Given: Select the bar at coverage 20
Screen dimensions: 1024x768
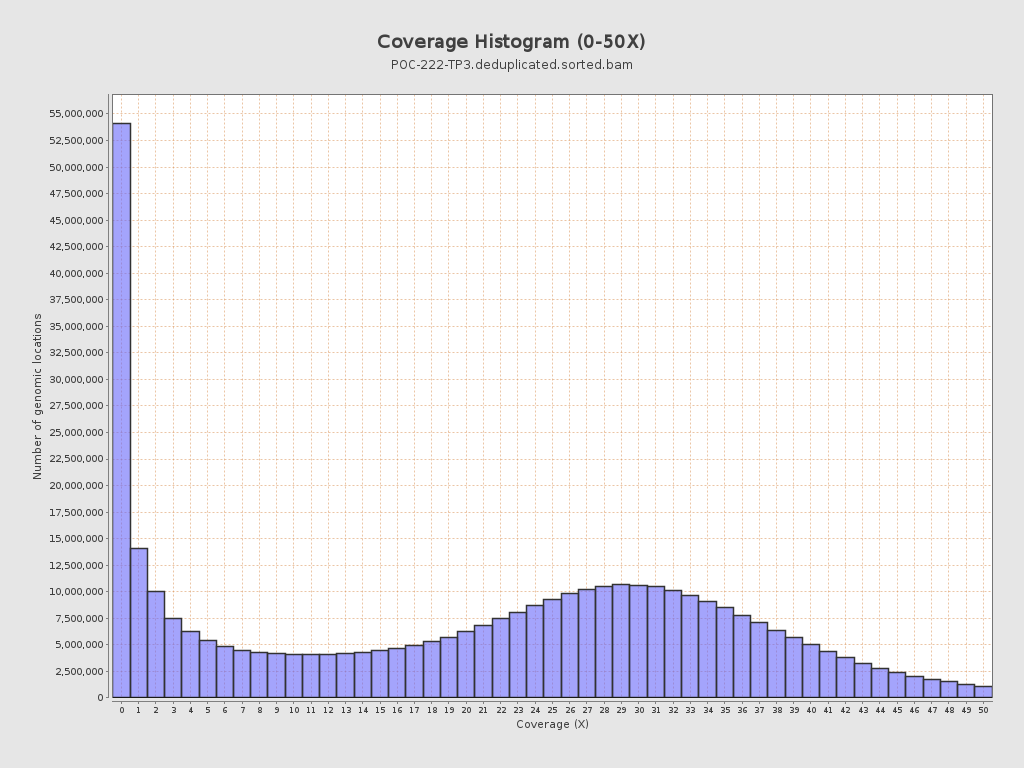Looking at the screenshot, I should (466, 664).
